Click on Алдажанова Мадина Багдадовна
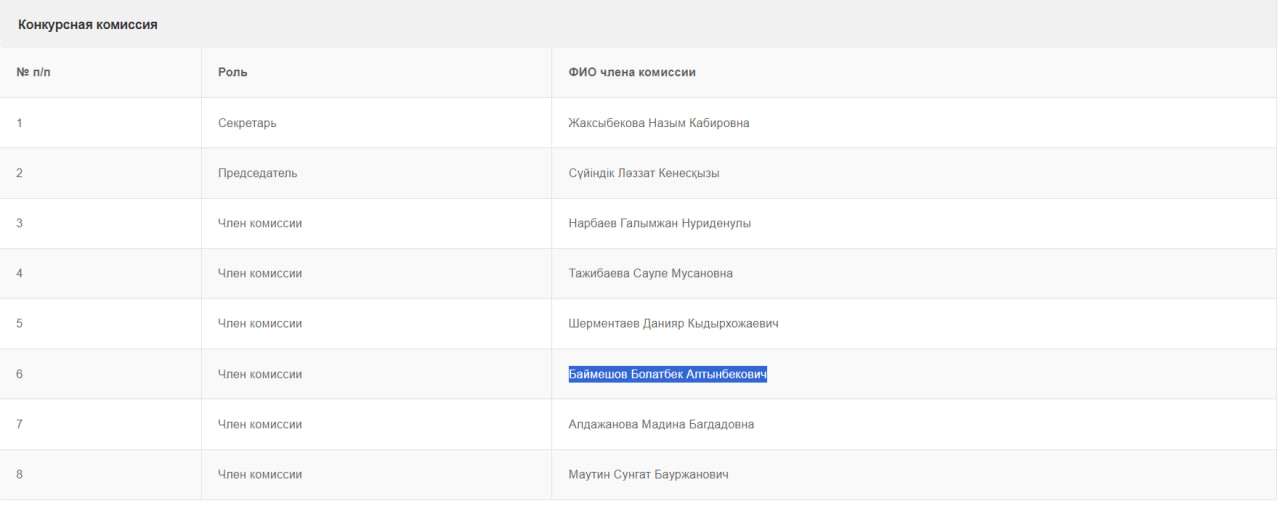Image resolution: width=1280 pixels, height=506 pixels. tap(661, 424)
